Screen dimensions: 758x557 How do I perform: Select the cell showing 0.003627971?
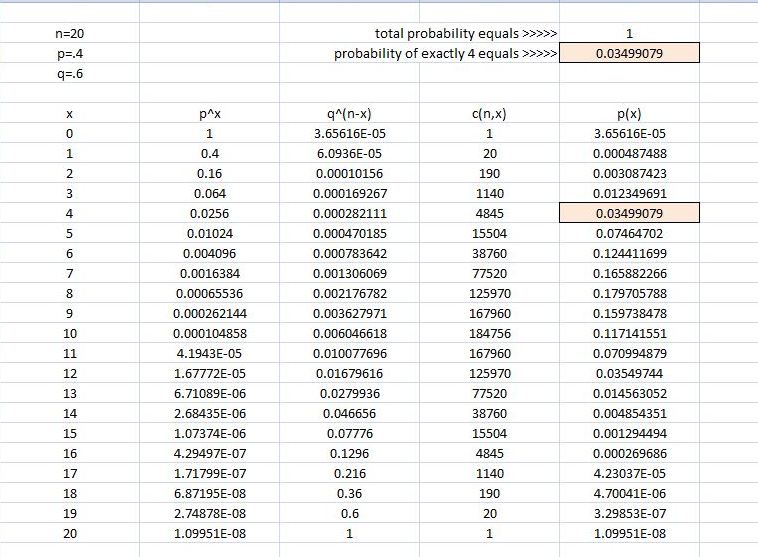click(350, 313)
